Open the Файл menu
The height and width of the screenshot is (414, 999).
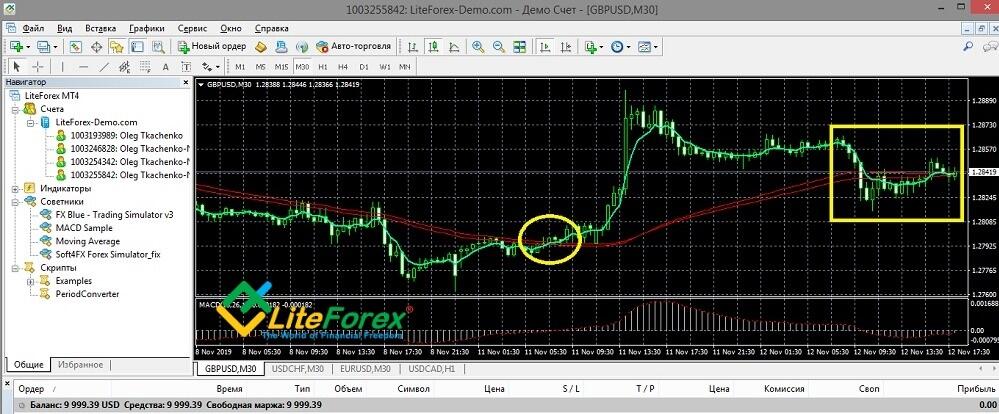pos(33,28)
